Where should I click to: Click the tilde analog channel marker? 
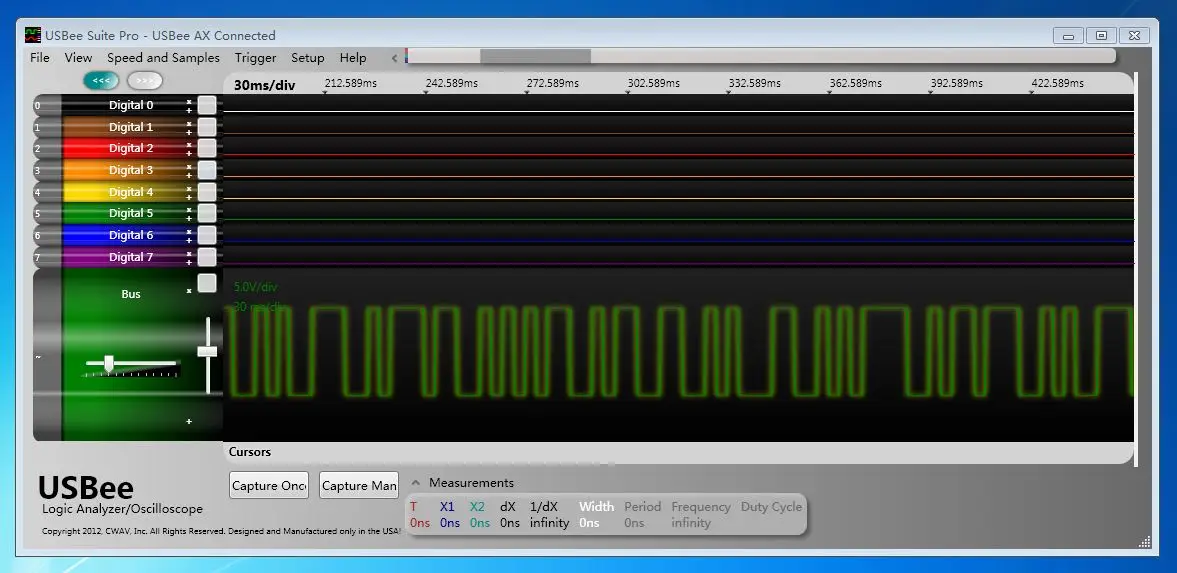click(x=38, y=357)
